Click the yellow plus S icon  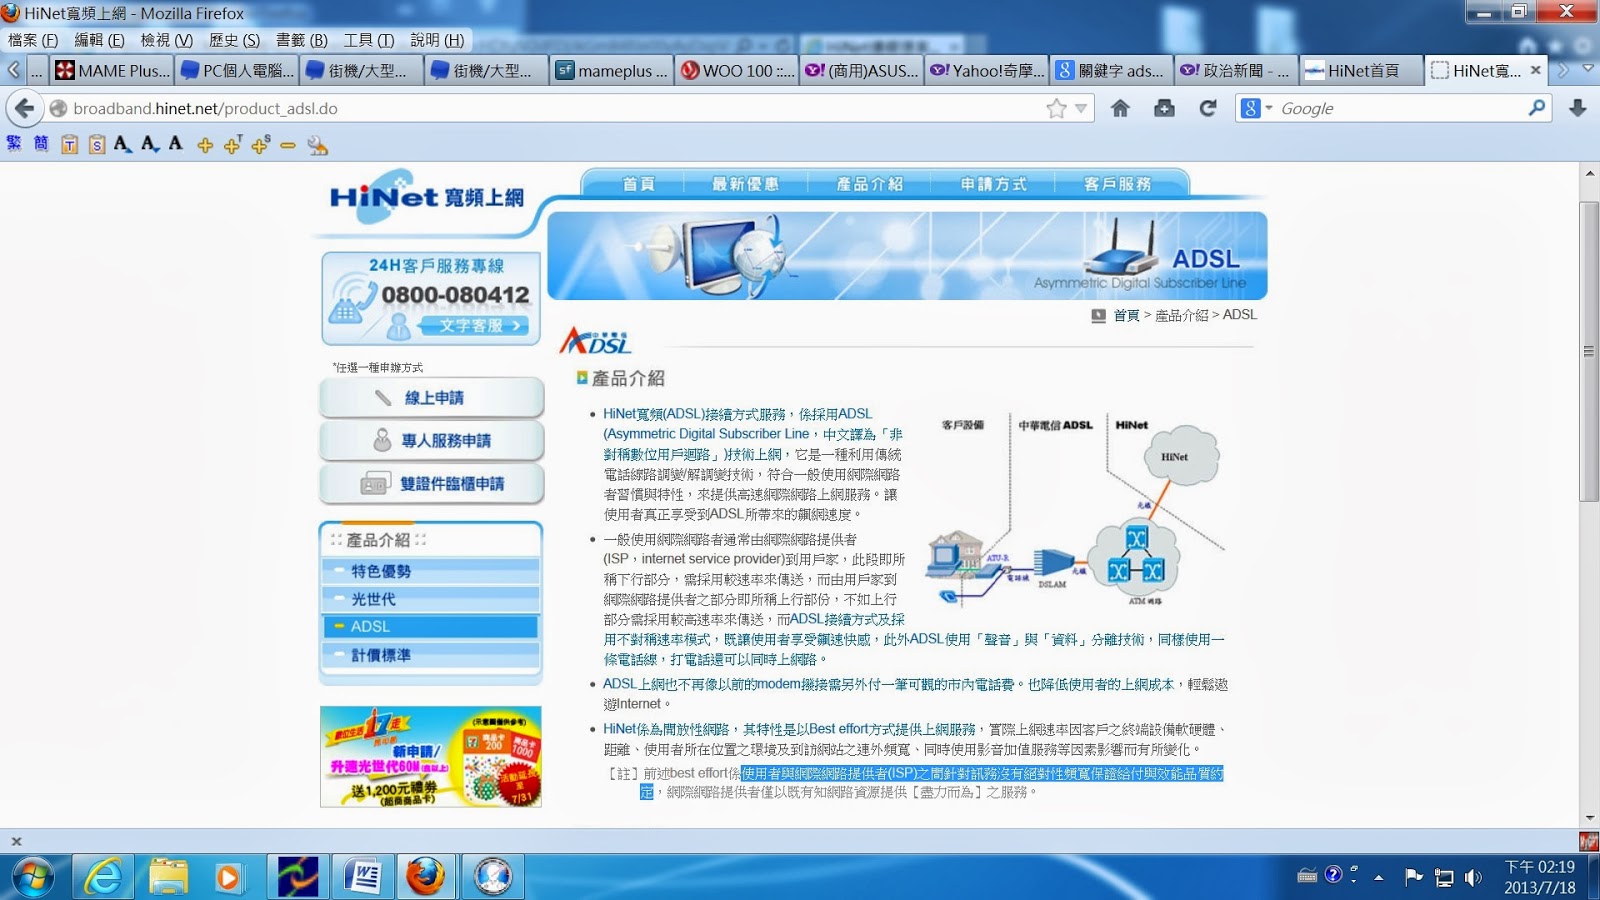click(x=261, y=145)
